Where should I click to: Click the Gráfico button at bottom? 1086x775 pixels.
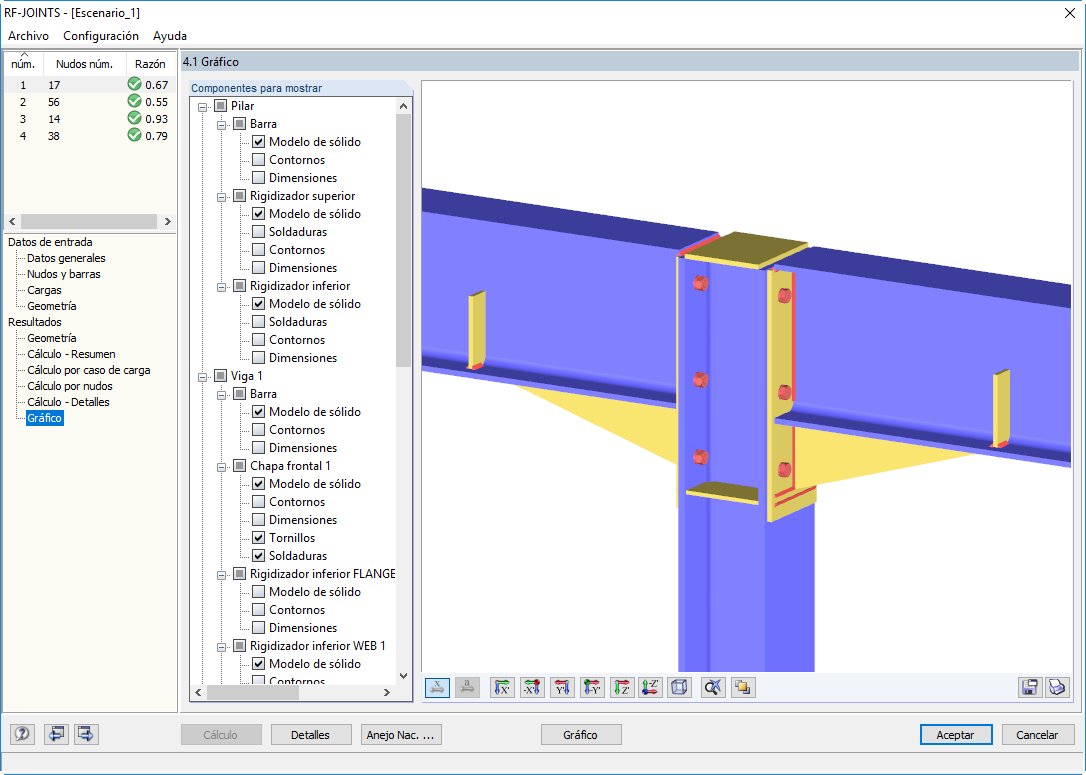click(x=580, y=735)
